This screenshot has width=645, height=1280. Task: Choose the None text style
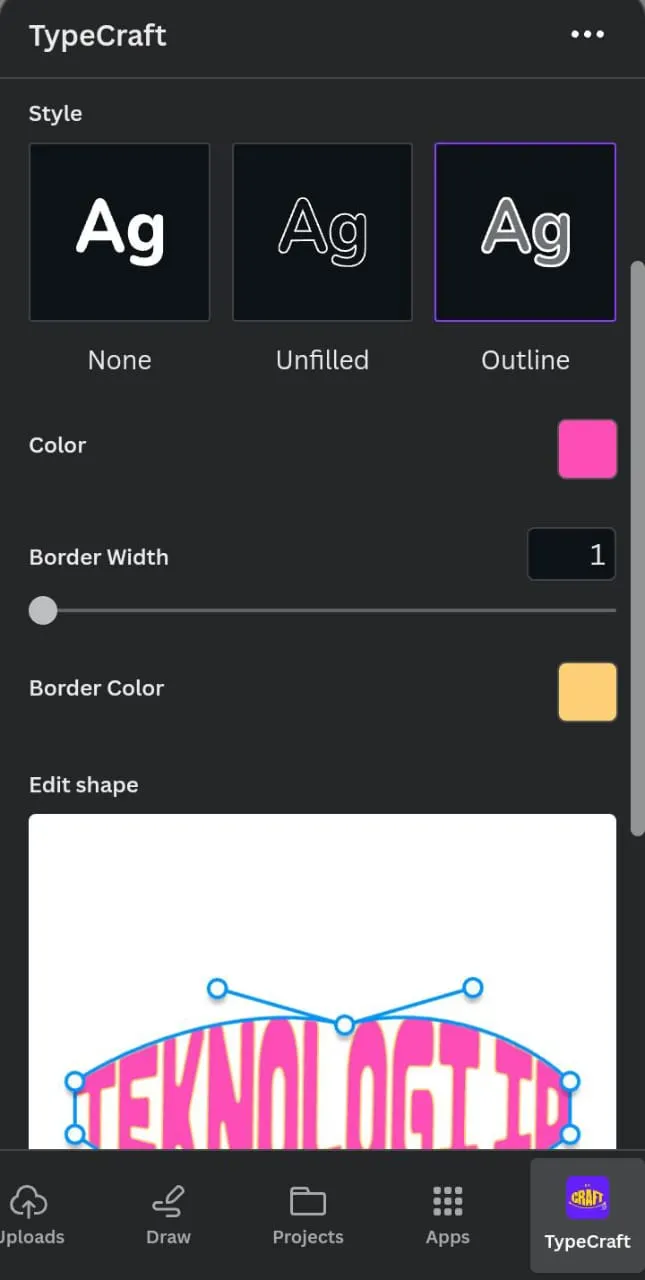[x=120, y=232]
